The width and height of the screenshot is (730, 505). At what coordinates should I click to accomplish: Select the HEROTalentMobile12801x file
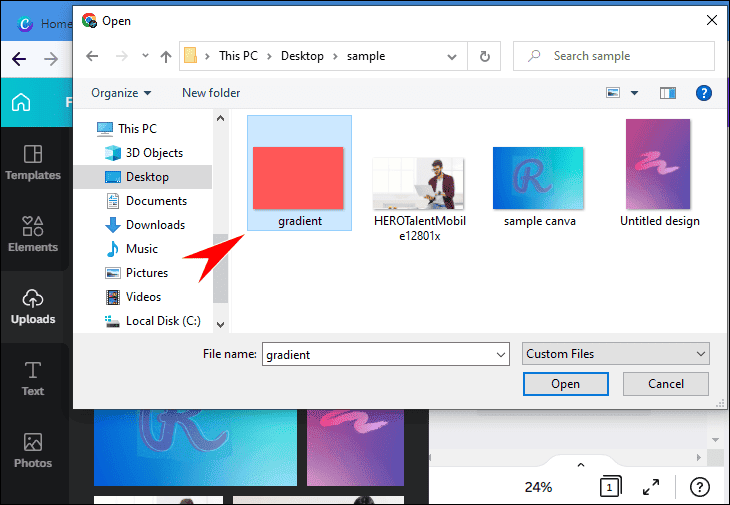coord(419,199)
